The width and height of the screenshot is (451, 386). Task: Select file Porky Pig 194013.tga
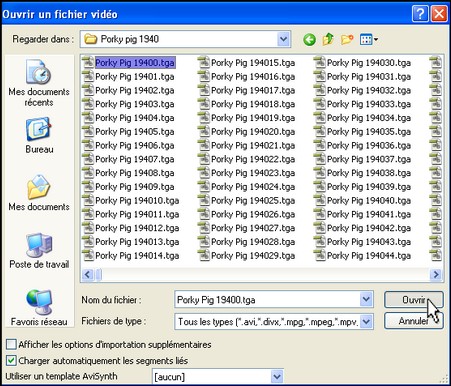pyautogui.click(x=137, y=242)
